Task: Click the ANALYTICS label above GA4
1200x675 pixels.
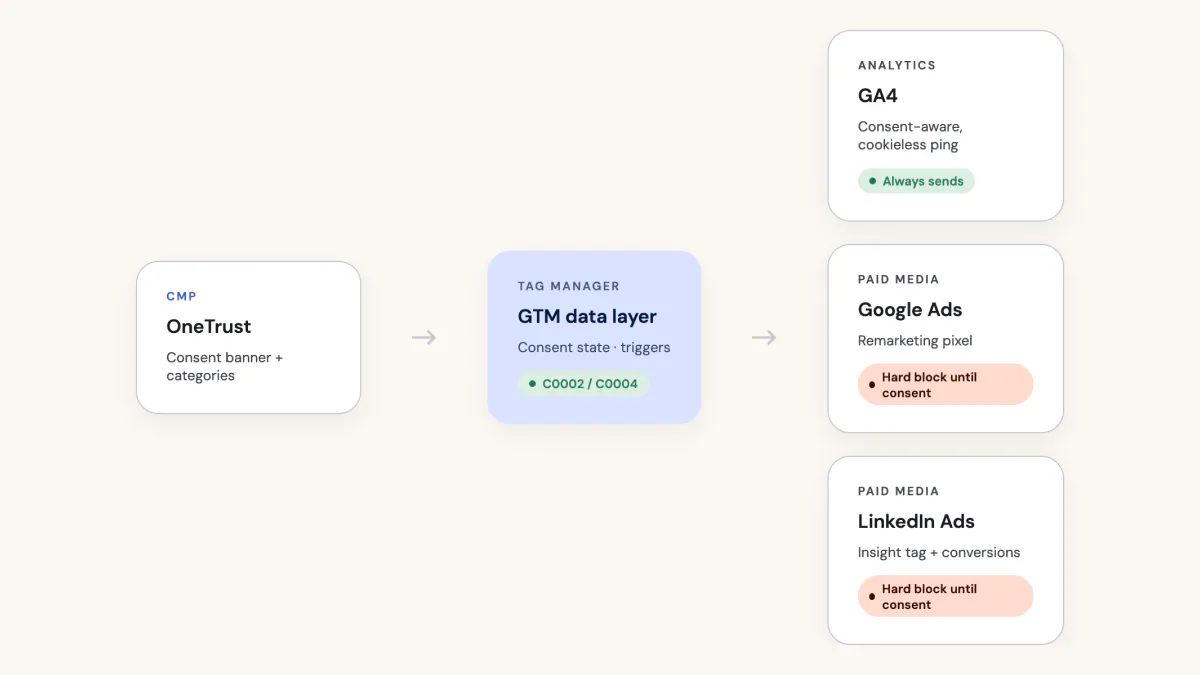Action: [897, 65]
